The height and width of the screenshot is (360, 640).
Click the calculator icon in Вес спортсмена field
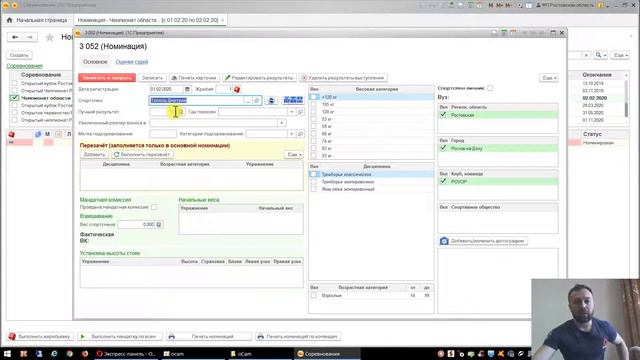[159, 224]
